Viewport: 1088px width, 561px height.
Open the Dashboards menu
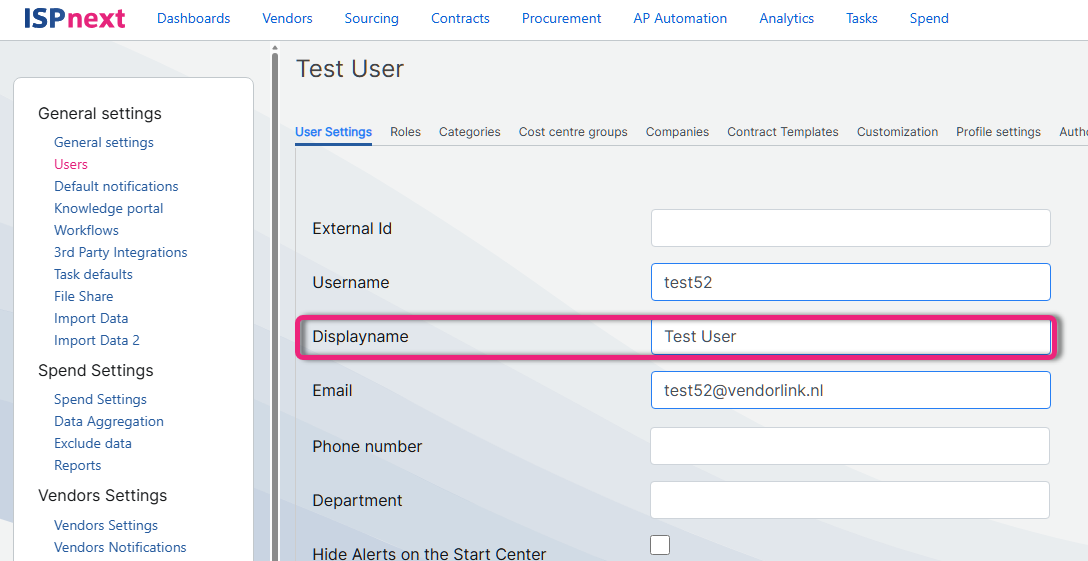pyautogui.click(x=193, y=18)
